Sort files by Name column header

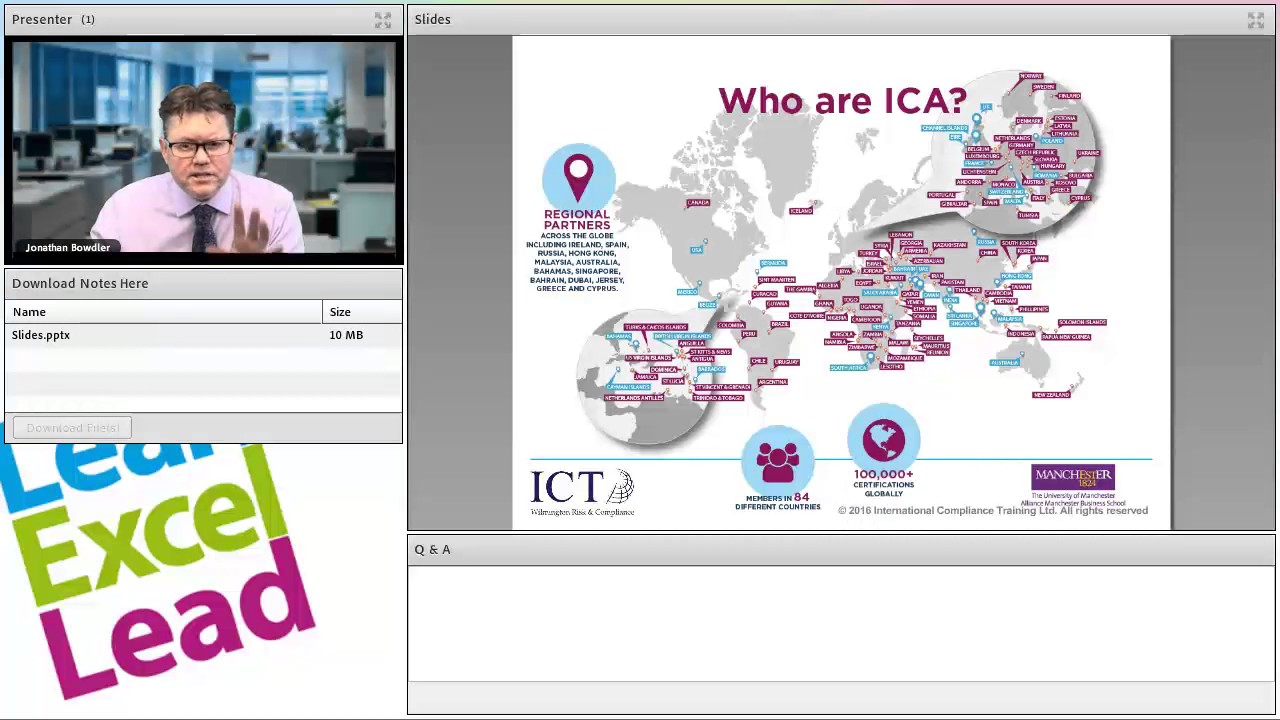coord(164,312)
